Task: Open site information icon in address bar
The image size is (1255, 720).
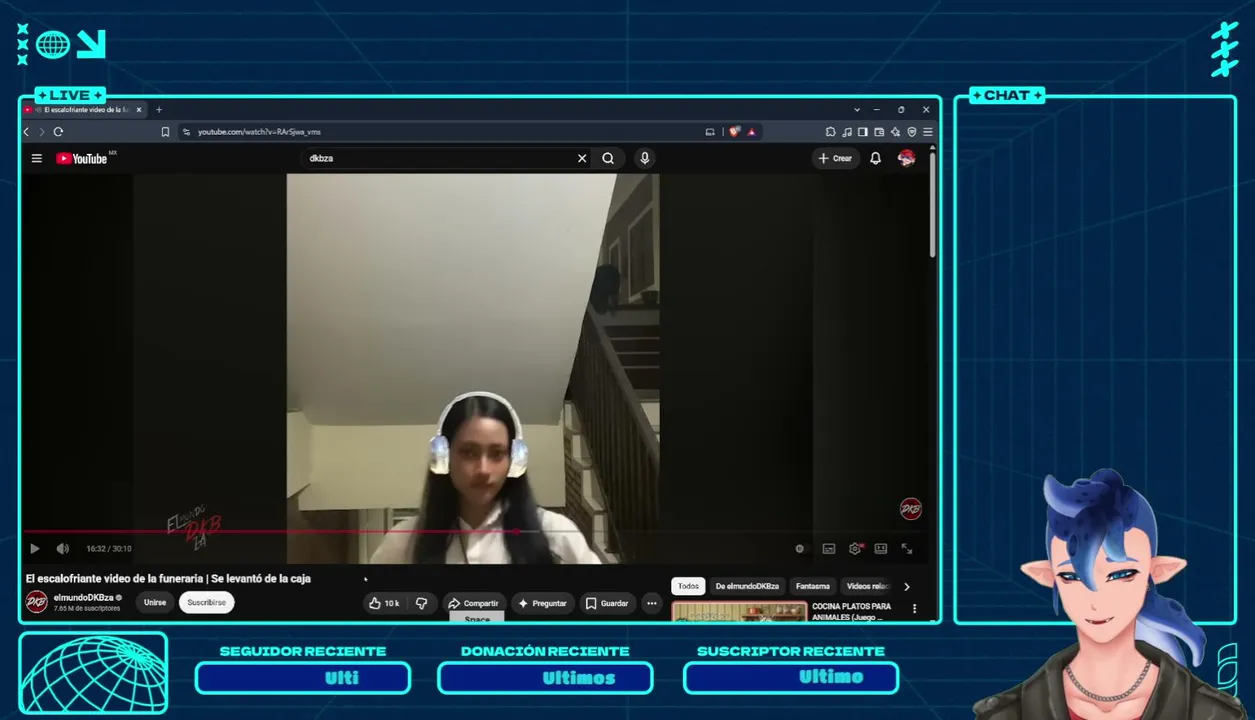Action: coord(186,131)
